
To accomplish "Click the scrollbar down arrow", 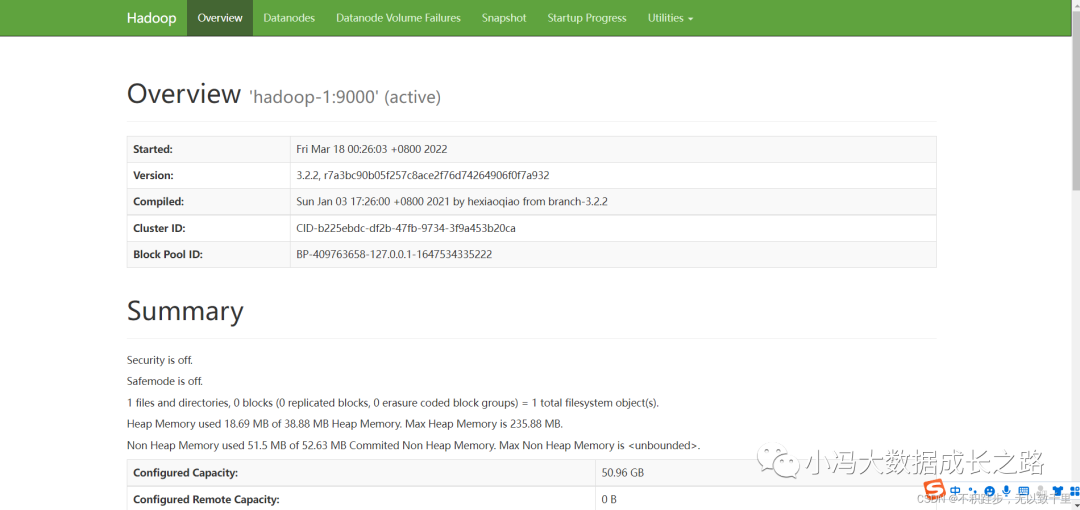I will tap(1075, 504).
